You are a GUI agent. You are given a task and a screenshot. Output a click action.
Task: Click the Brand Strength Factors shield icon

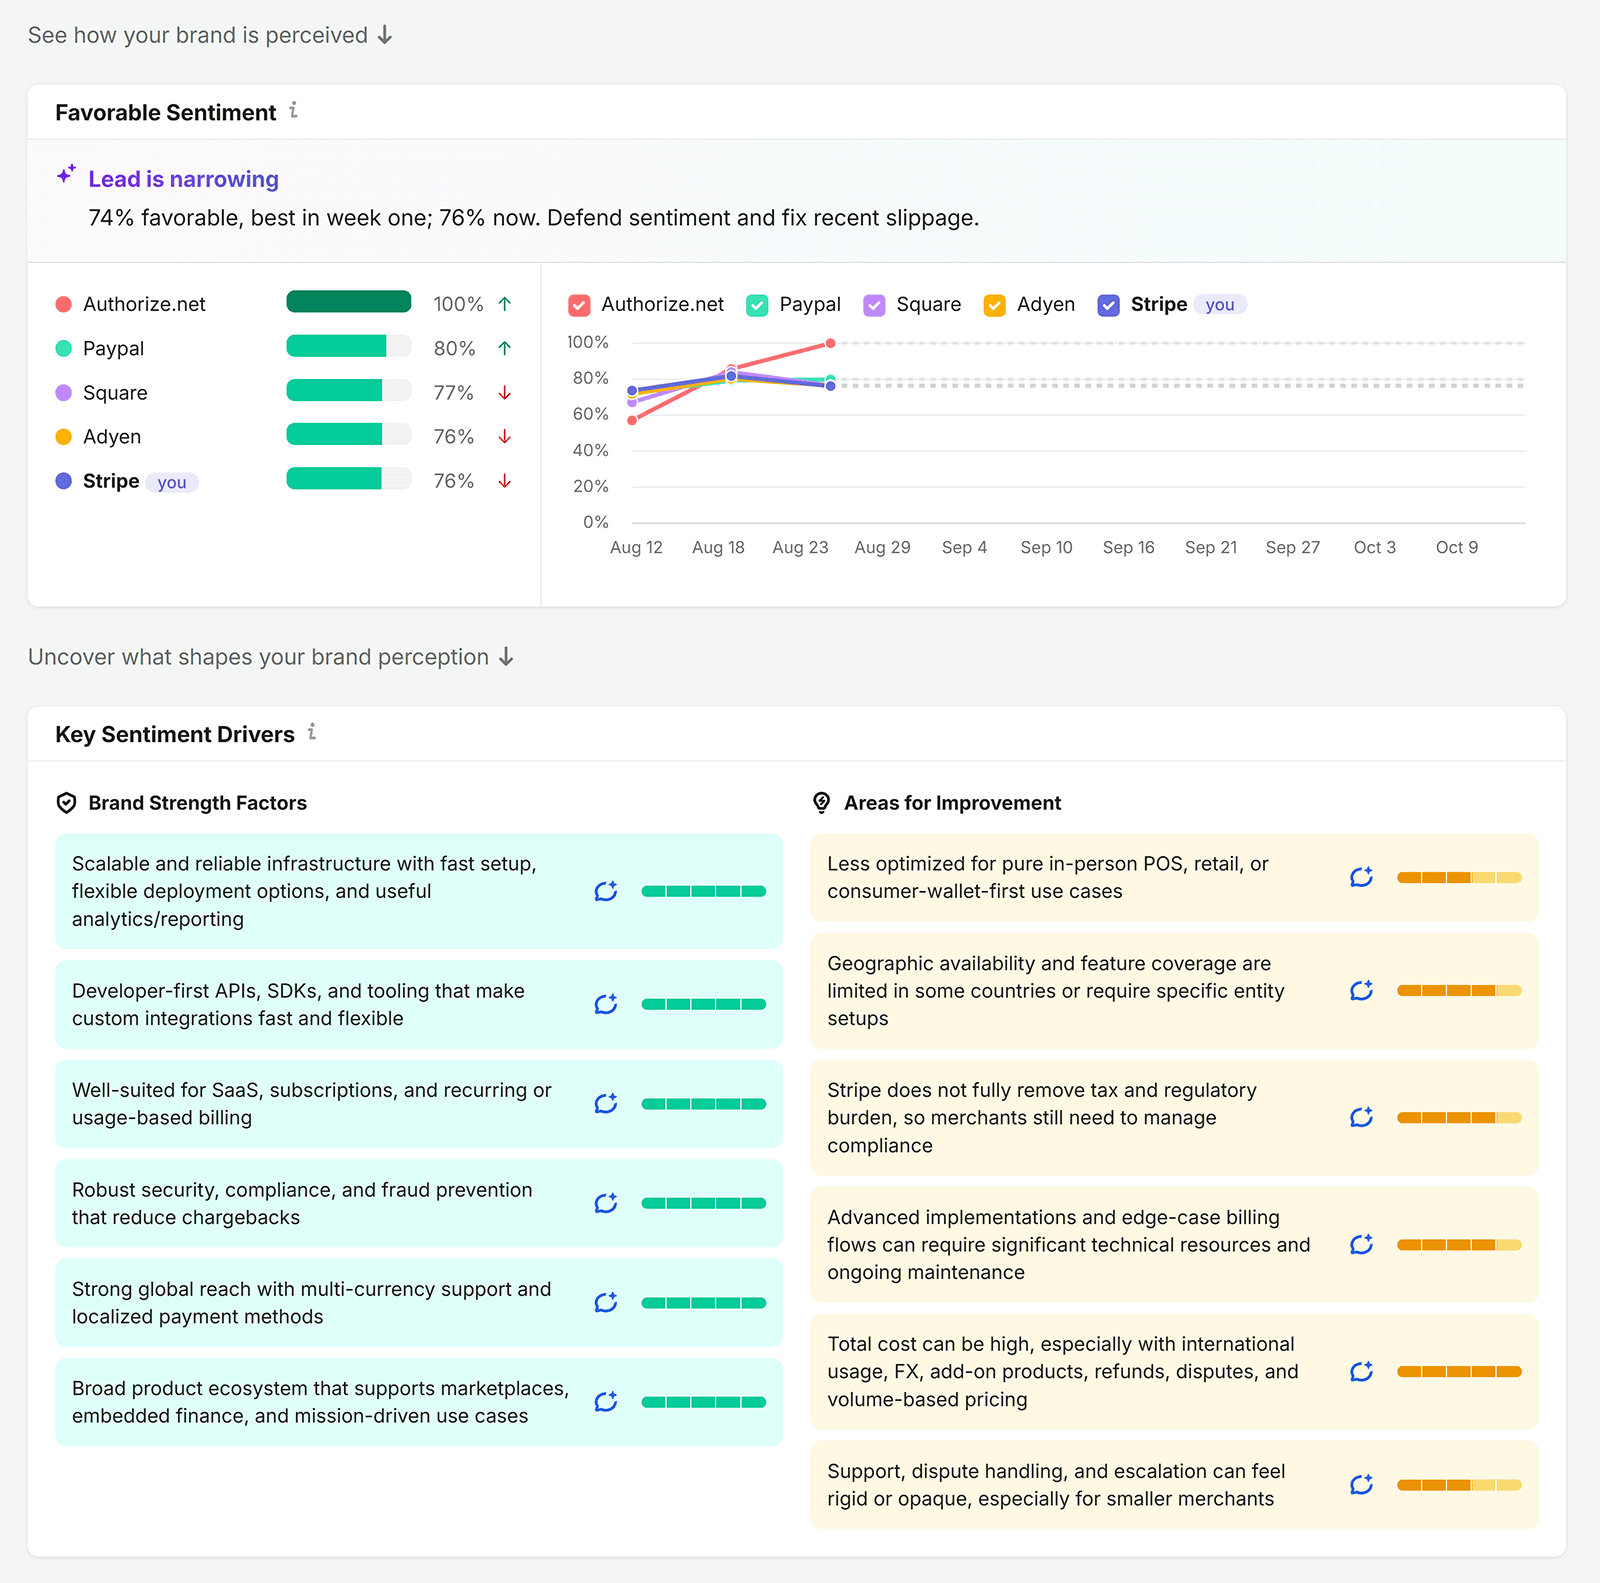click(67, 803)
